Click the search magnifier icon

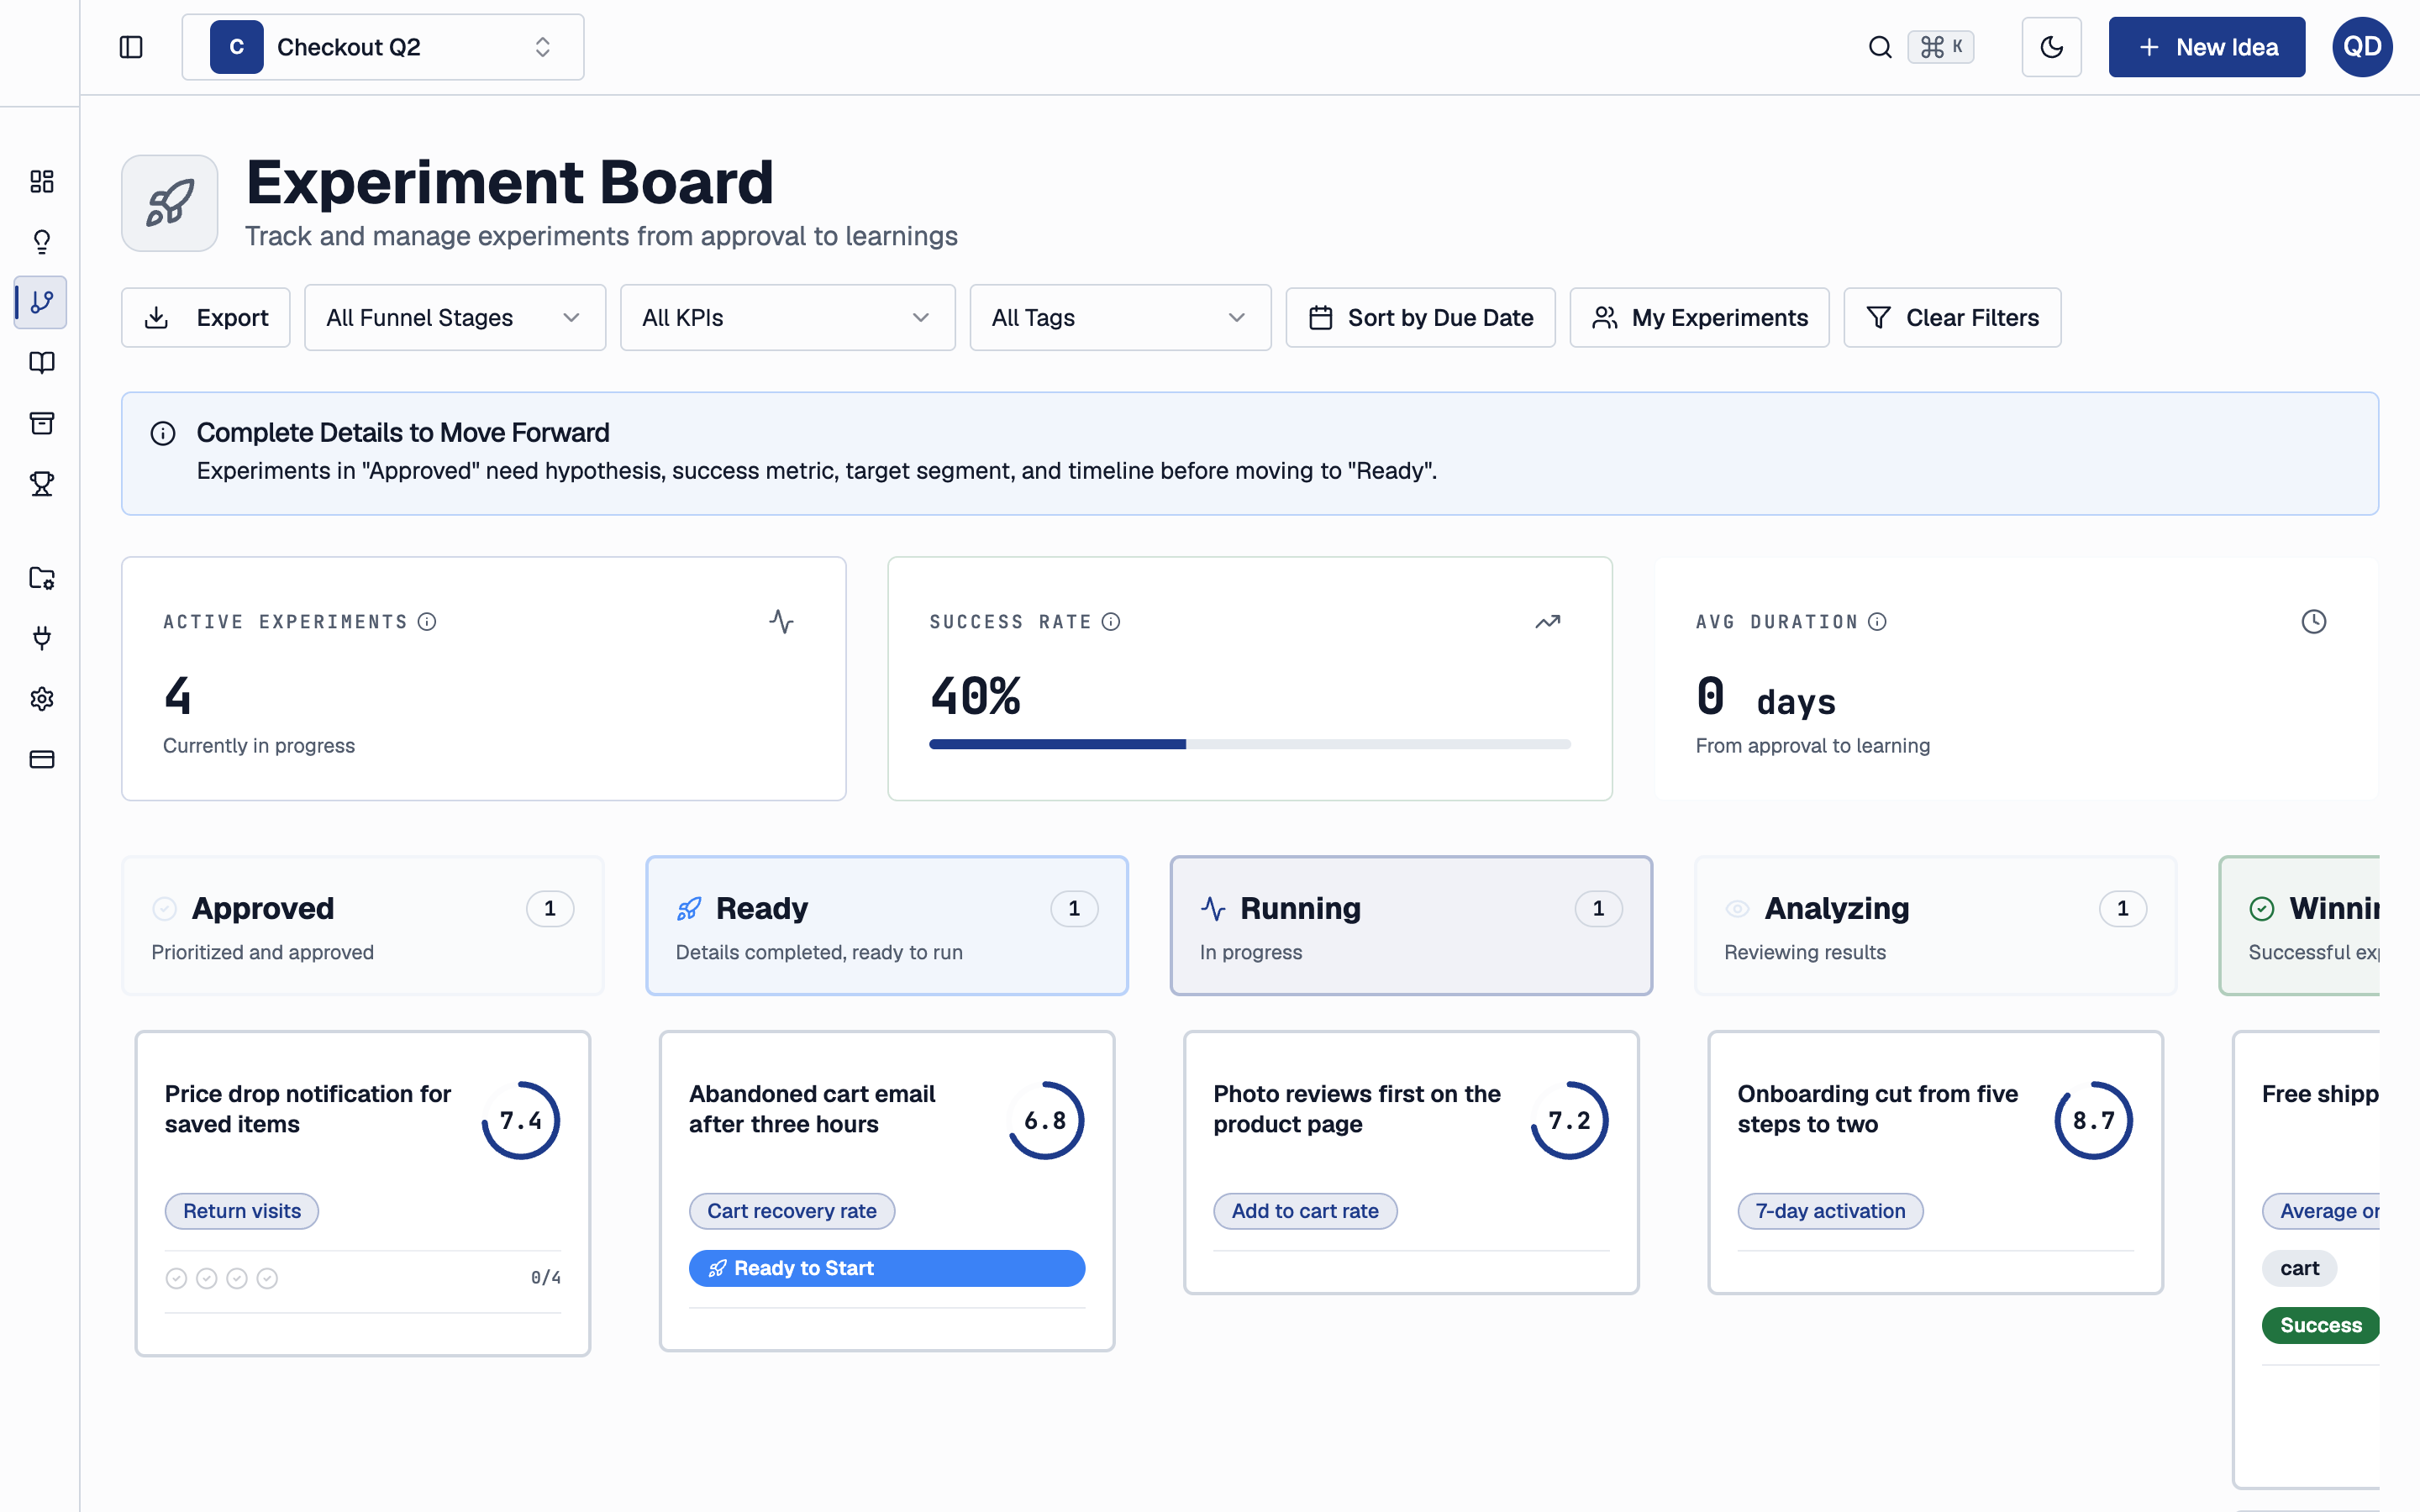[1880, 47]
